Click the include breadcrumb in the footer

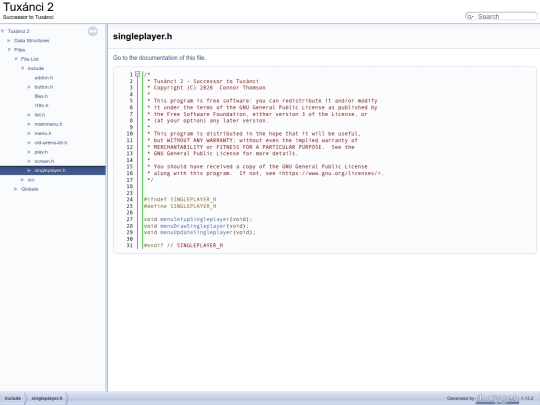pyautogui.click(x=13, y=398)
